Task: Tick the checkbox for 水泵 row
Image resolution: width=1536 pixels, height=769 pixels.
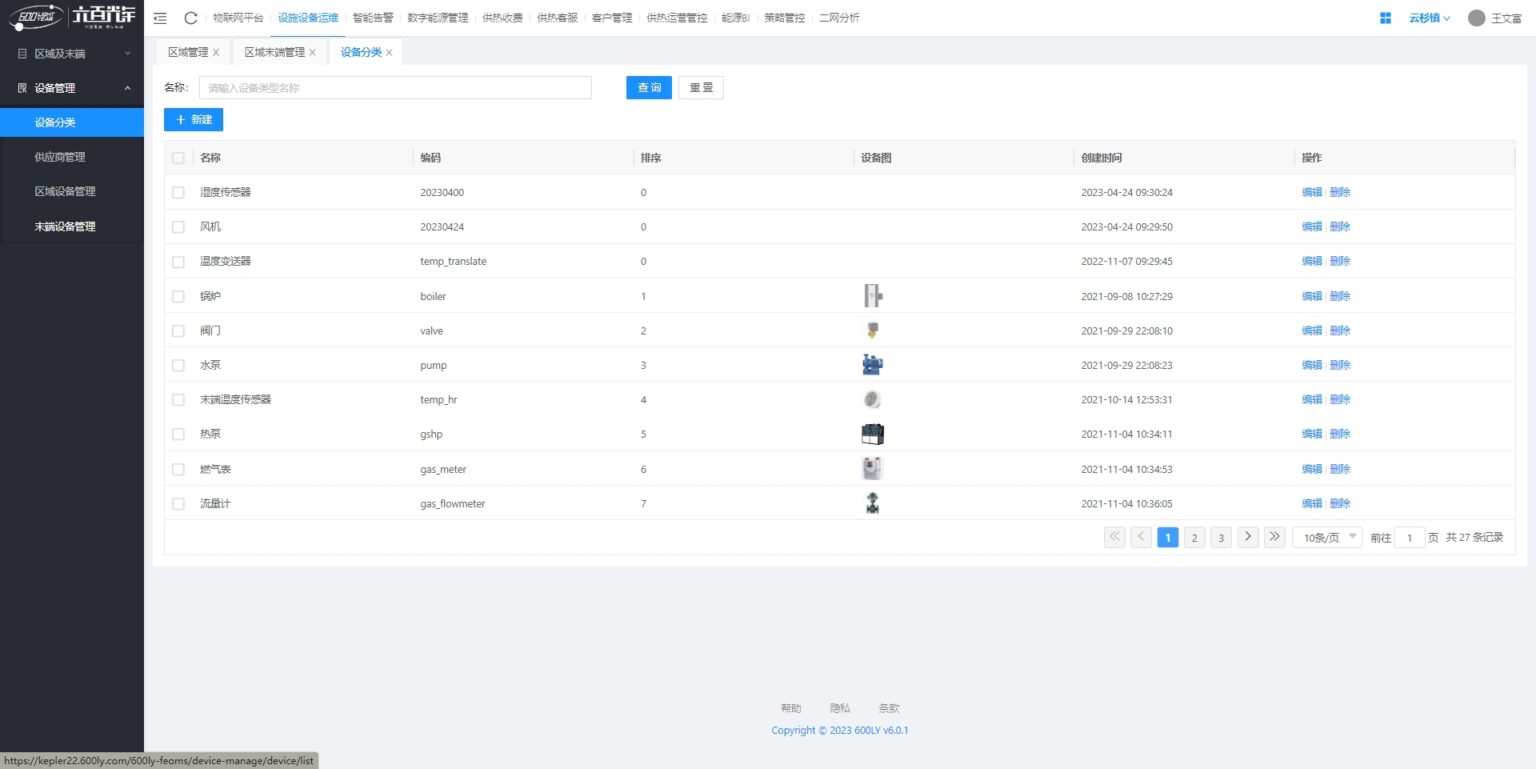Action: [x=178, y=366]
